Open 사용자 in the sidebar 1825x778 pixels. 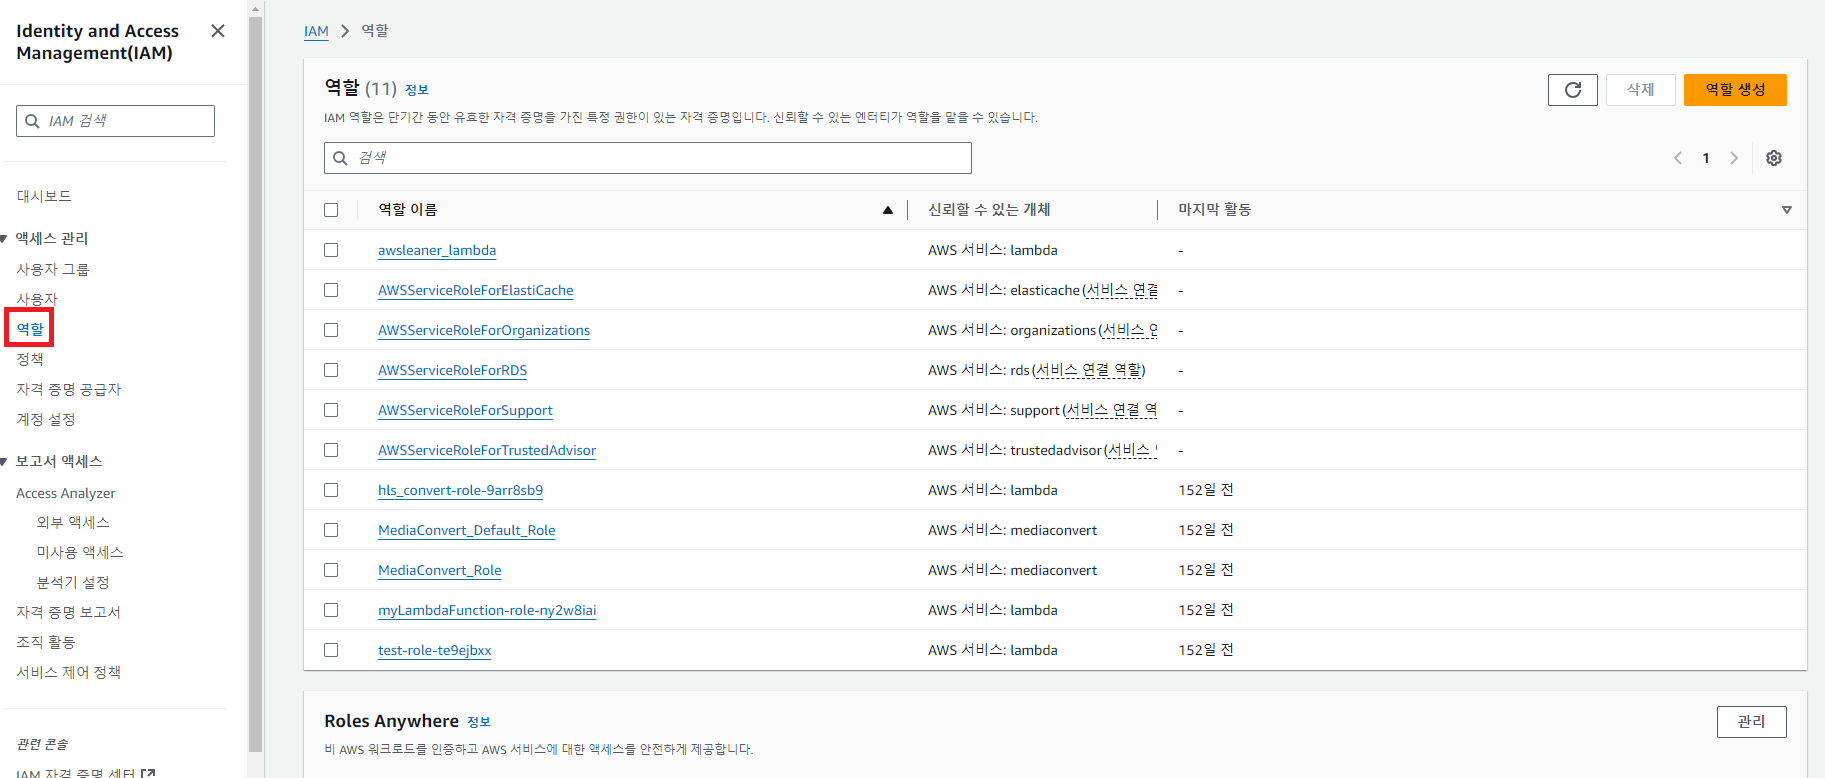pos(37,299)
